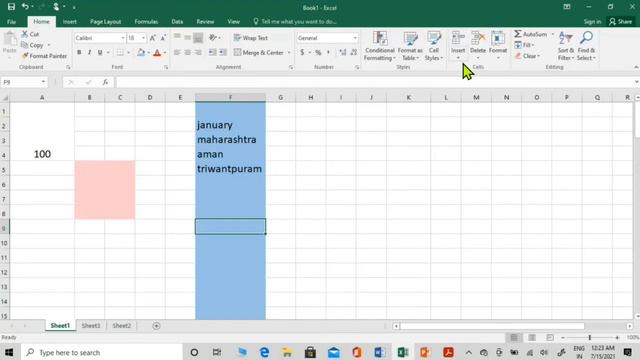Open Format as Table gallery
The width and height of the screenshot is (640, 360).
coord(410,46)
